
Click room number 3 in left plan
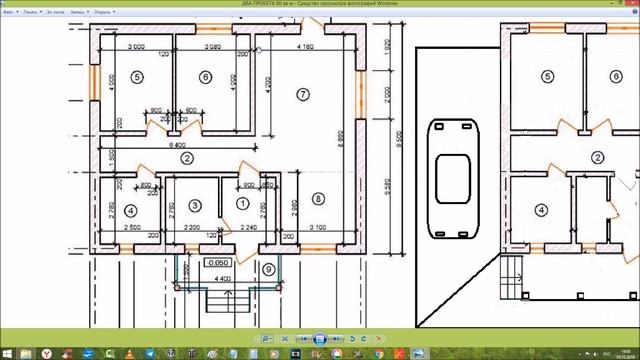pyautogui.click(x=195, y=206)
